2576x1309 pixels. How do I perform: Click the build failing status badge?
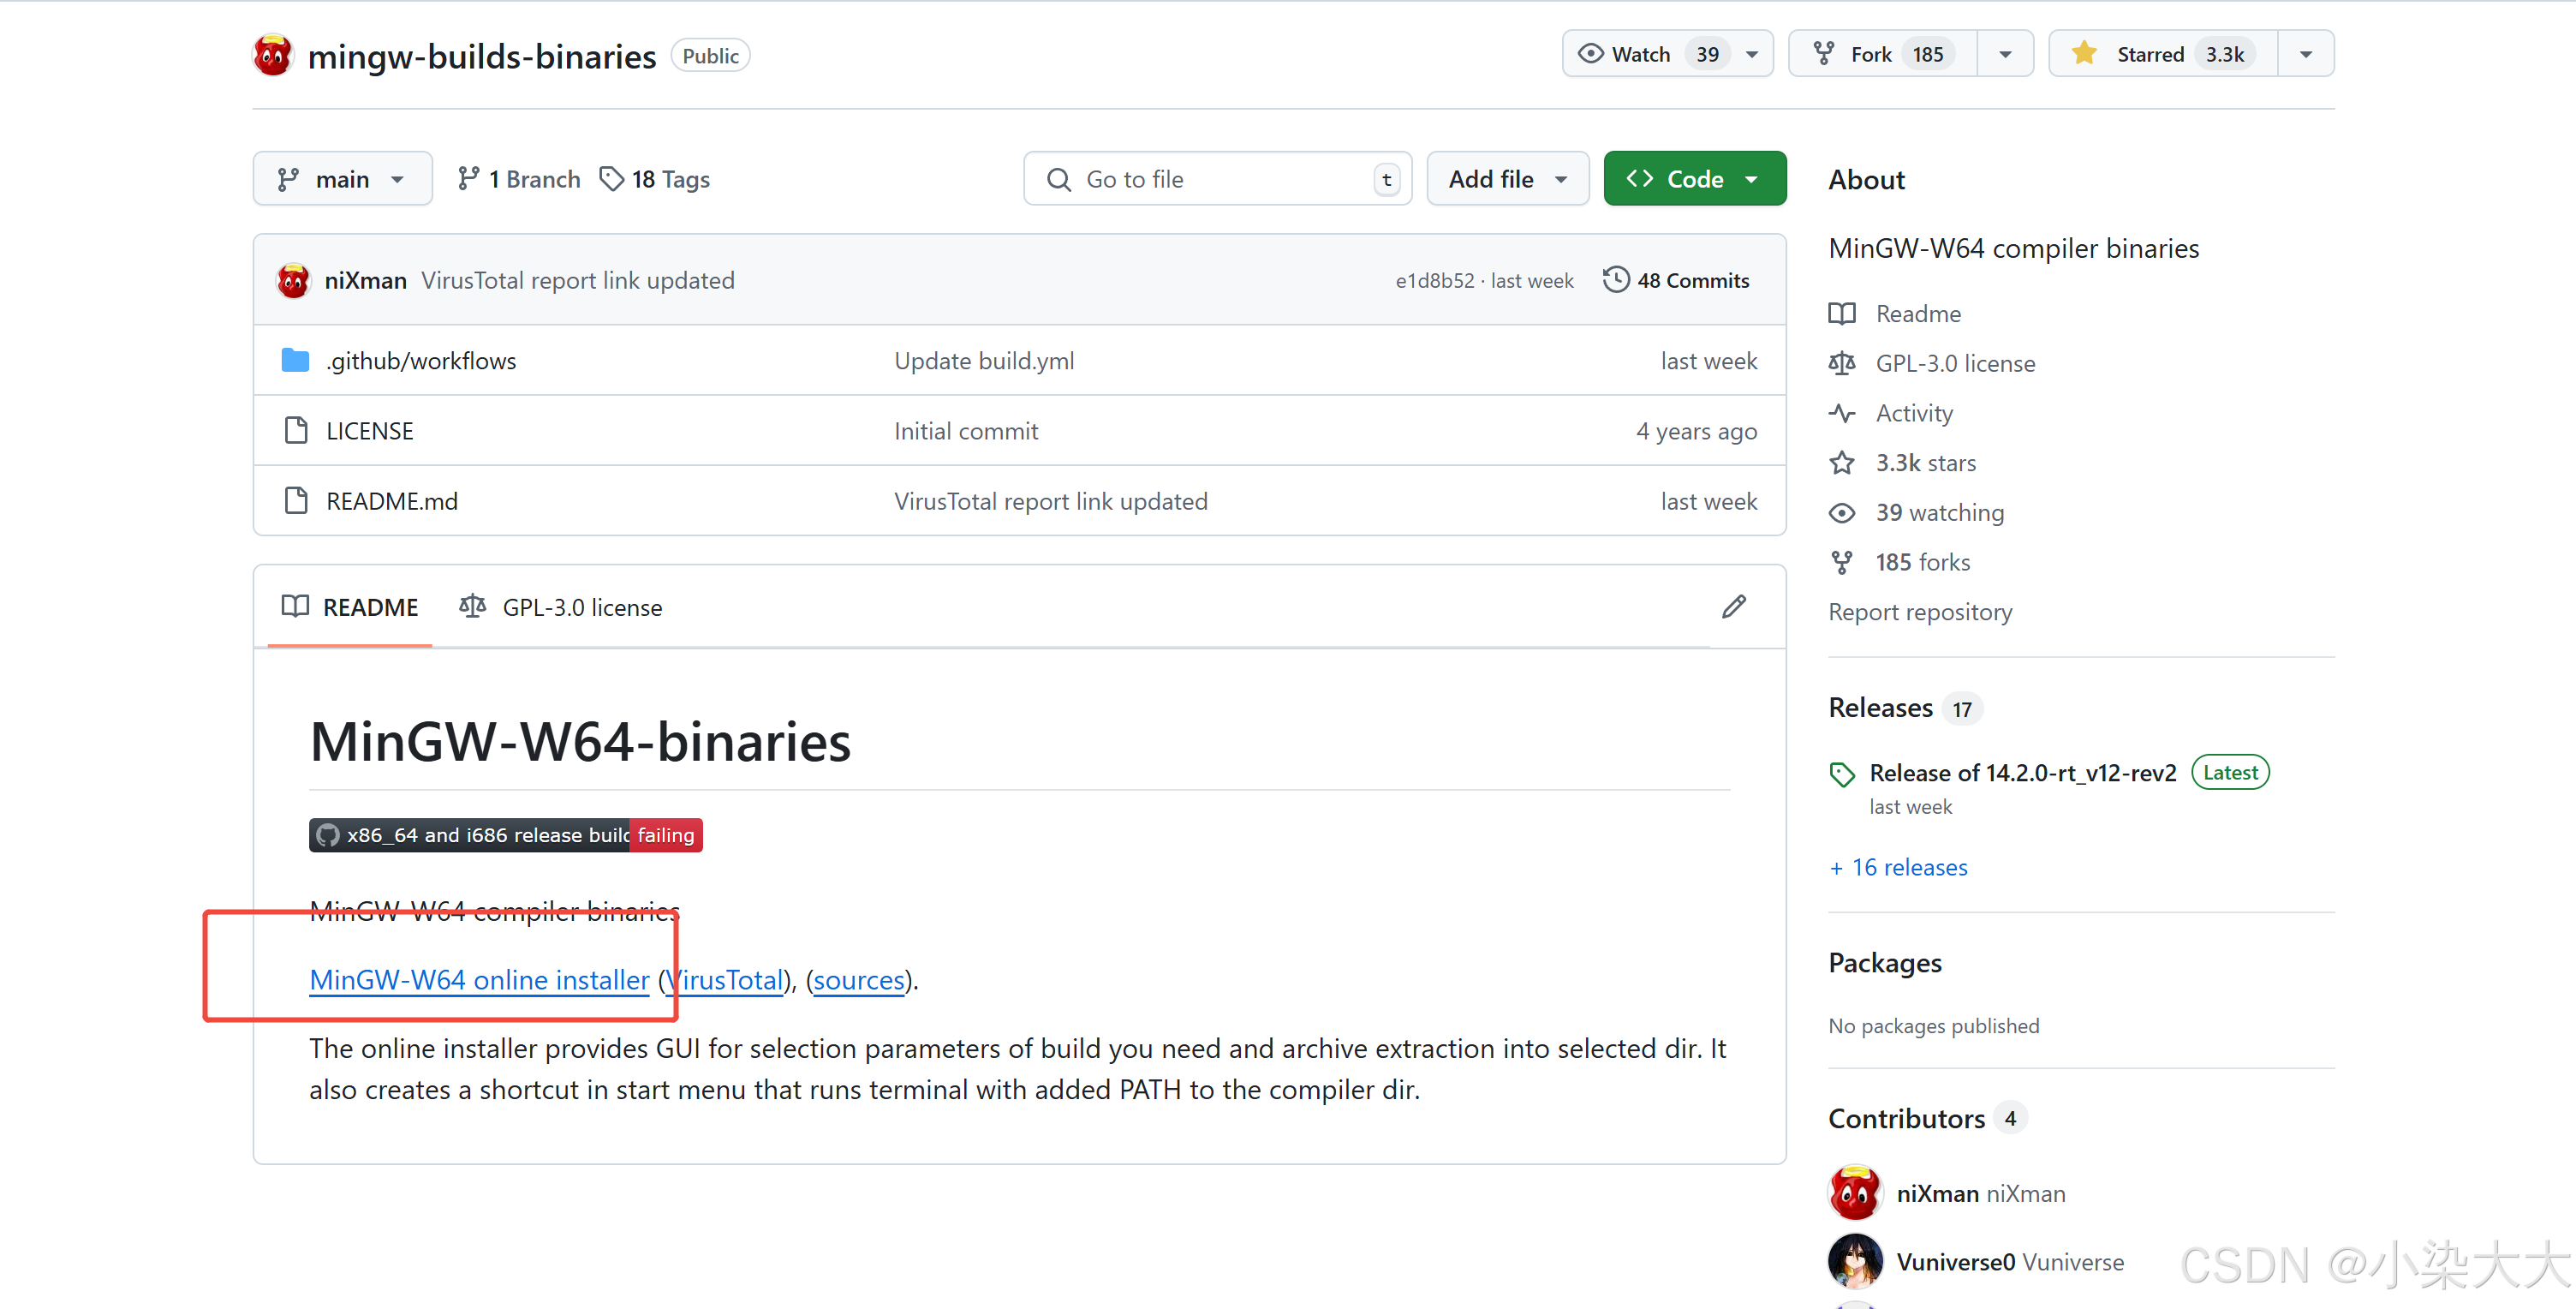click(505, 835)
